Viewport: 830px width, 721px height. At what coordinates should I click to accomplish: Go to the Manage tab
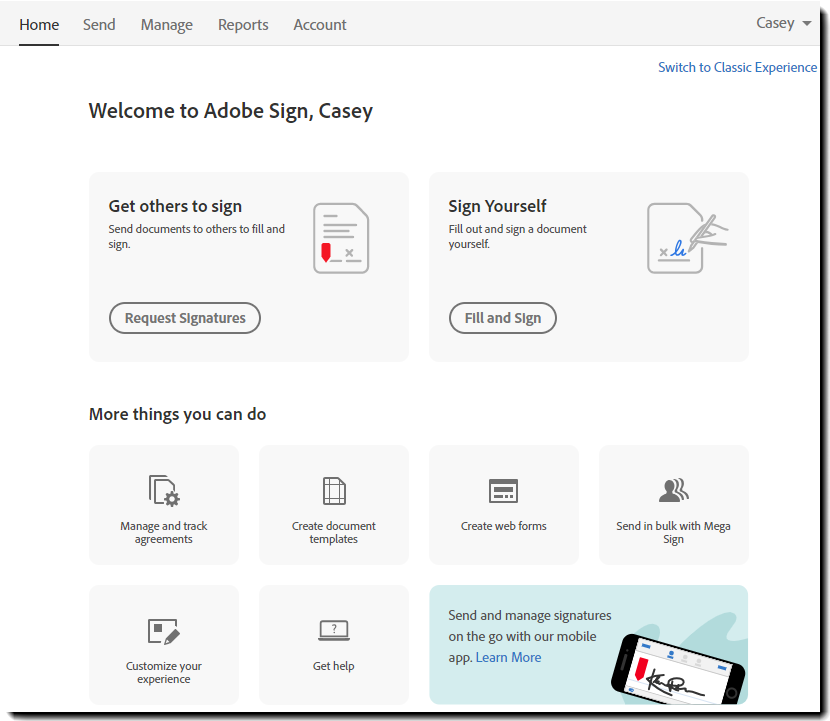(x=167, y=25)
